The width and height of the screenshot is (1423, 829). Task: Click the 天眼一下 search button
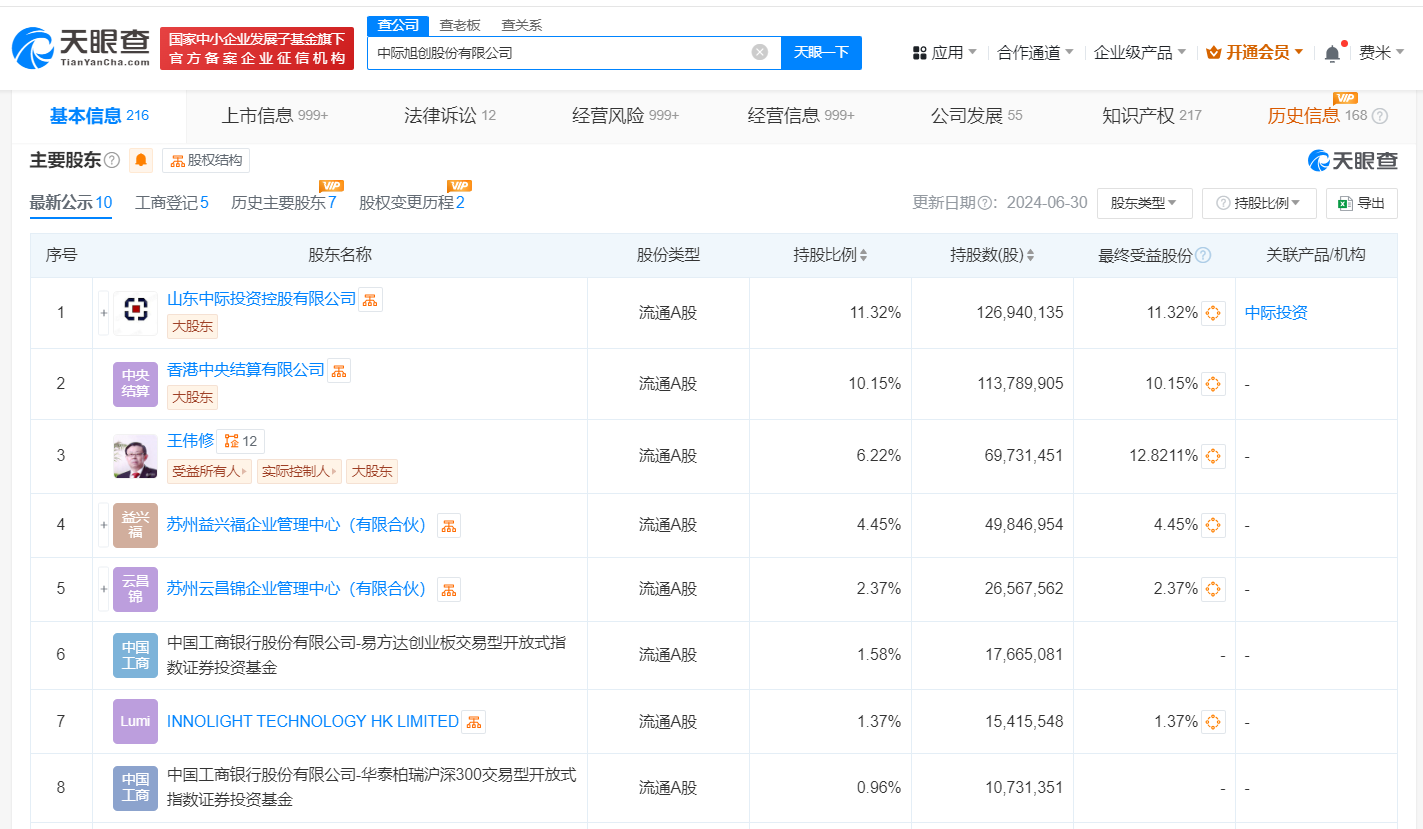[821, 52]
